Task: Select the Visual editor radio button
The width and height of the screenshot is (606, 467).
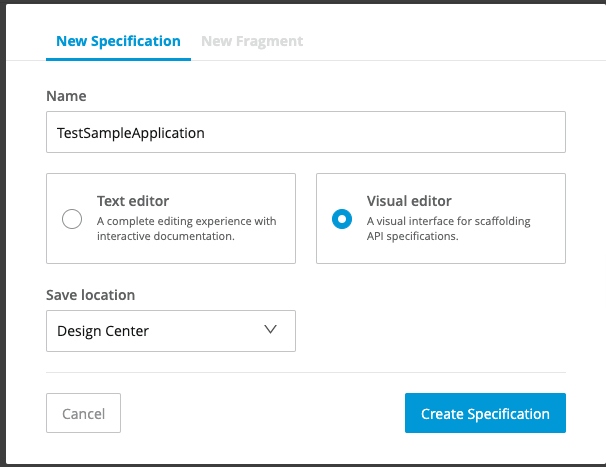Action: point(342,219)
